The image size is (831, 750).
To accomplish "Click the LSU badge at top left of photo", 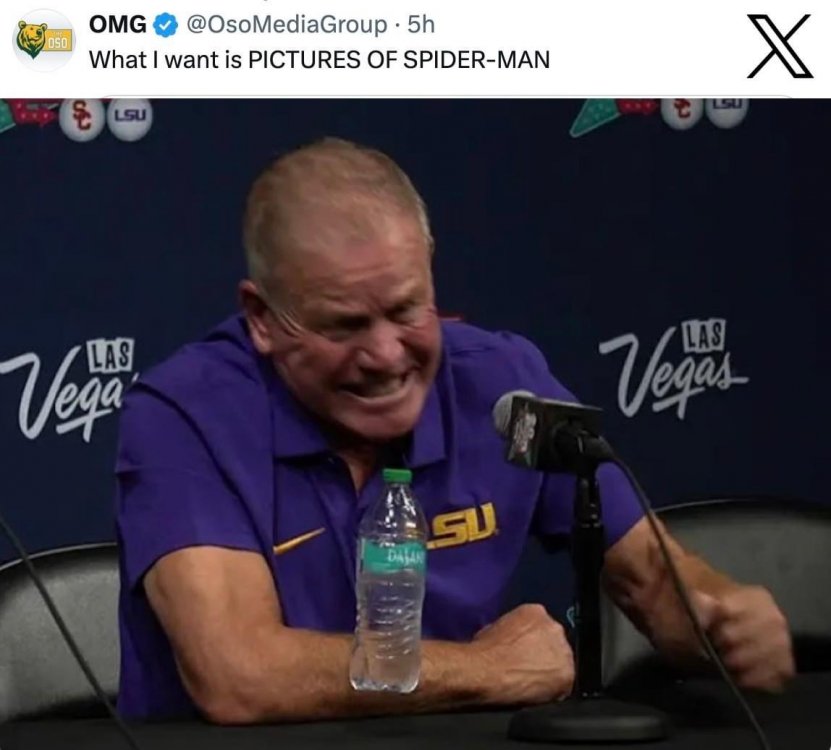I will (x=130, y=118).
